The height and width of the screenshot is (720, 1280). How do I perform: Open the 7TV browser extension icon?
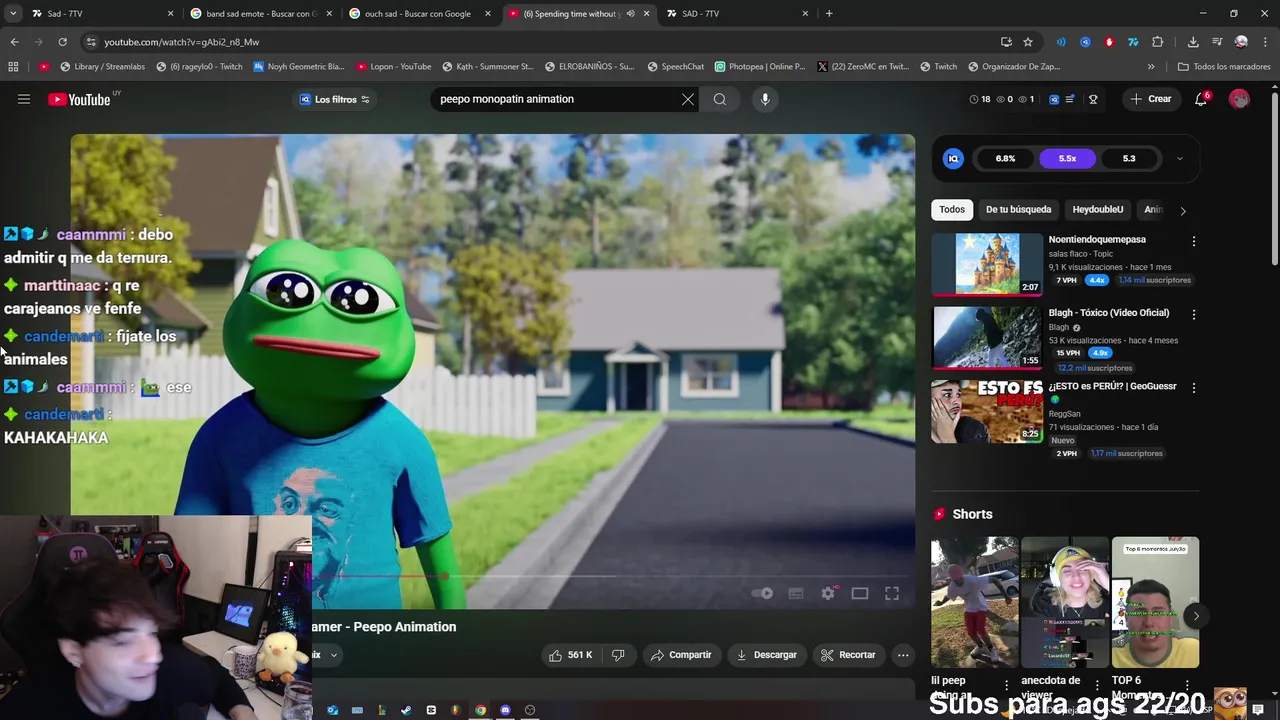pos(1133,42)
